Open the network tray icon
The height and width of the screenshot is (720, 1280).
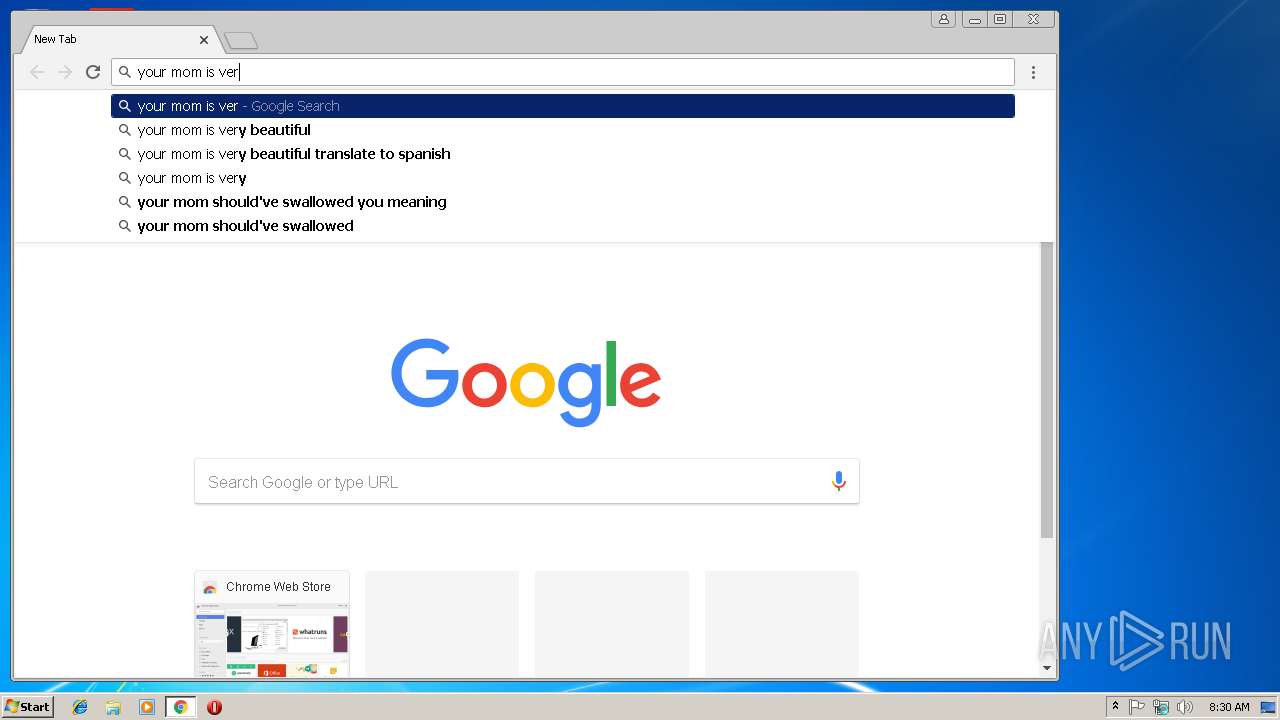[1161, 707]
